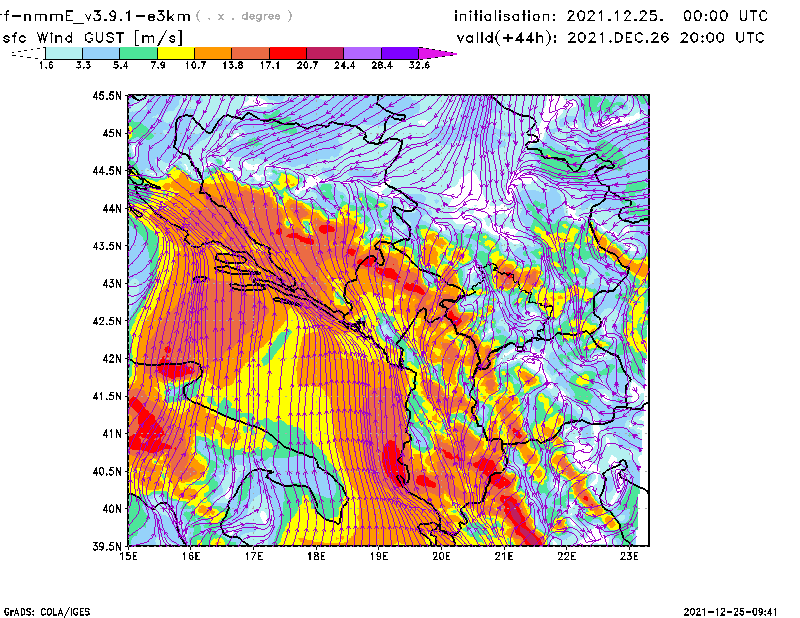The image size is (800, 618).
Task: Click the legend value 7.9
Action: coord(158,65)
